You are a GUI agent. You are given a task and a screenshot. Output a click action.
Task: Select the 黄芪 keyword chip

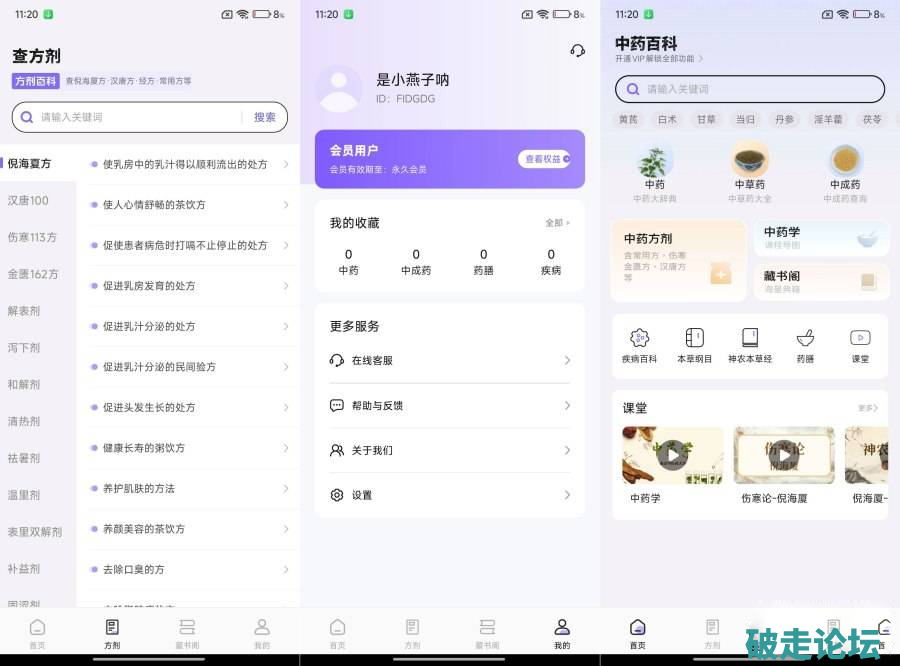(628, 119)
